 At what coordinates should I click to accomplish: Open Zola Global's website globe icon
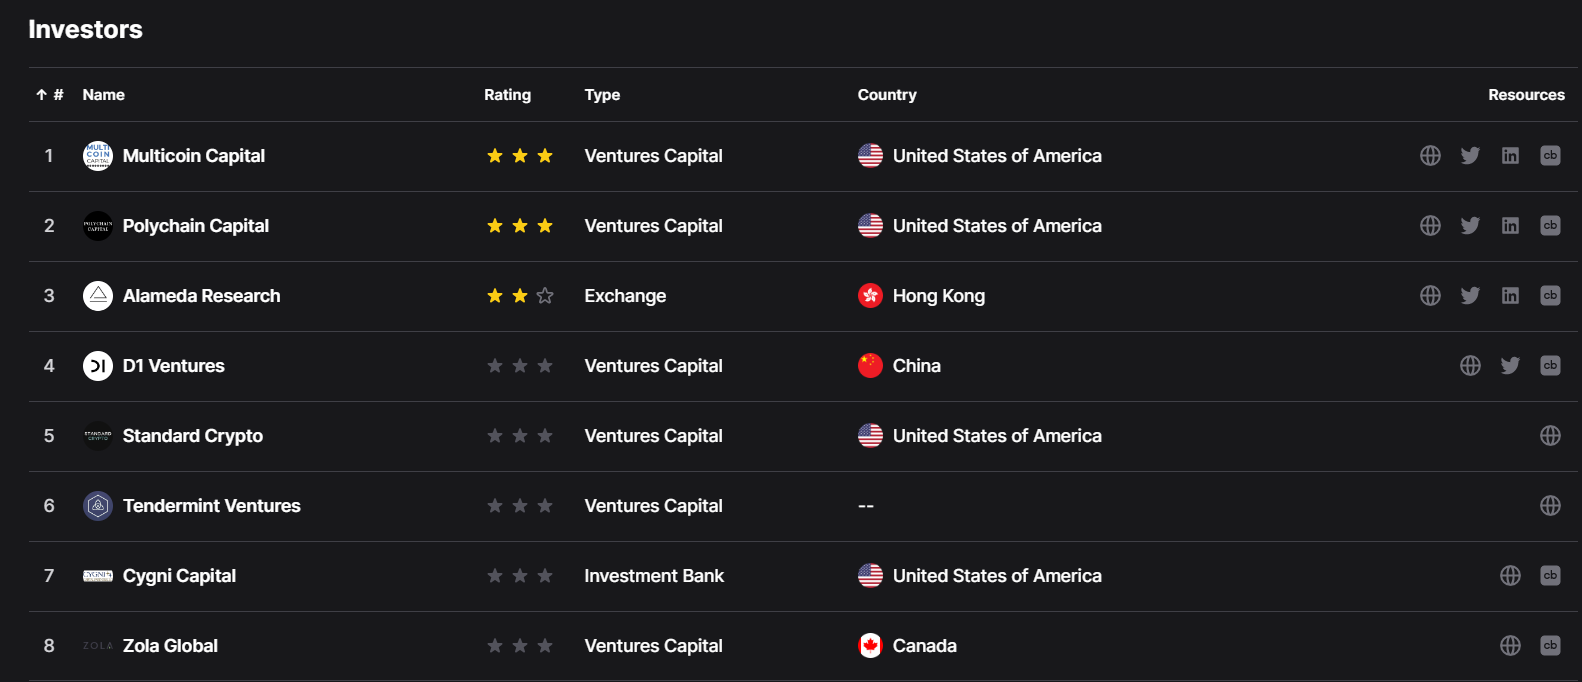coord(1510,646)
